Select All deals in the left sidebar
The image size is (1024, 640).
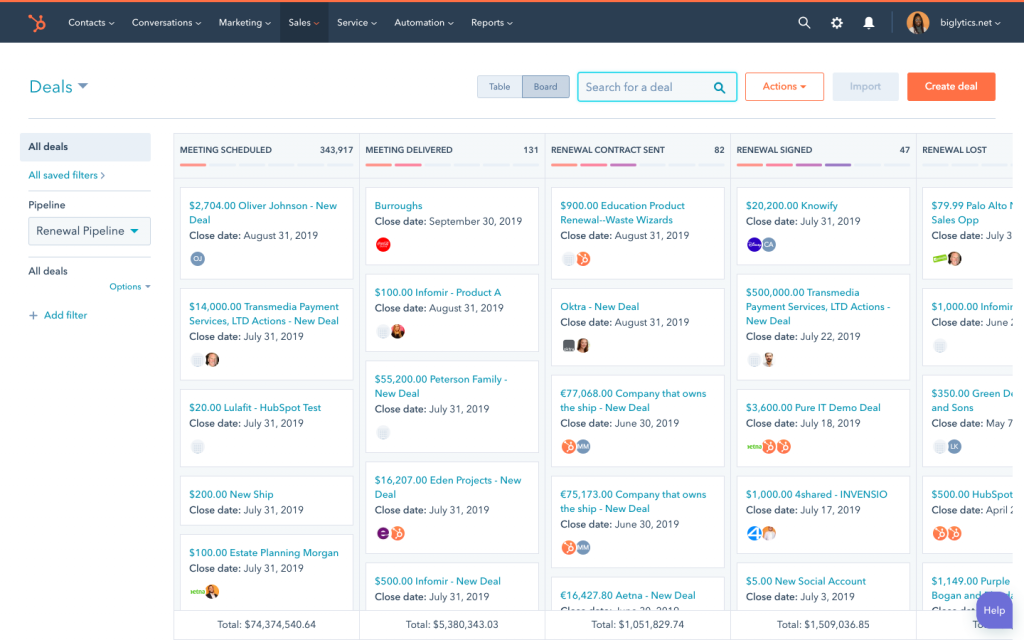click(x=86, y=147)
